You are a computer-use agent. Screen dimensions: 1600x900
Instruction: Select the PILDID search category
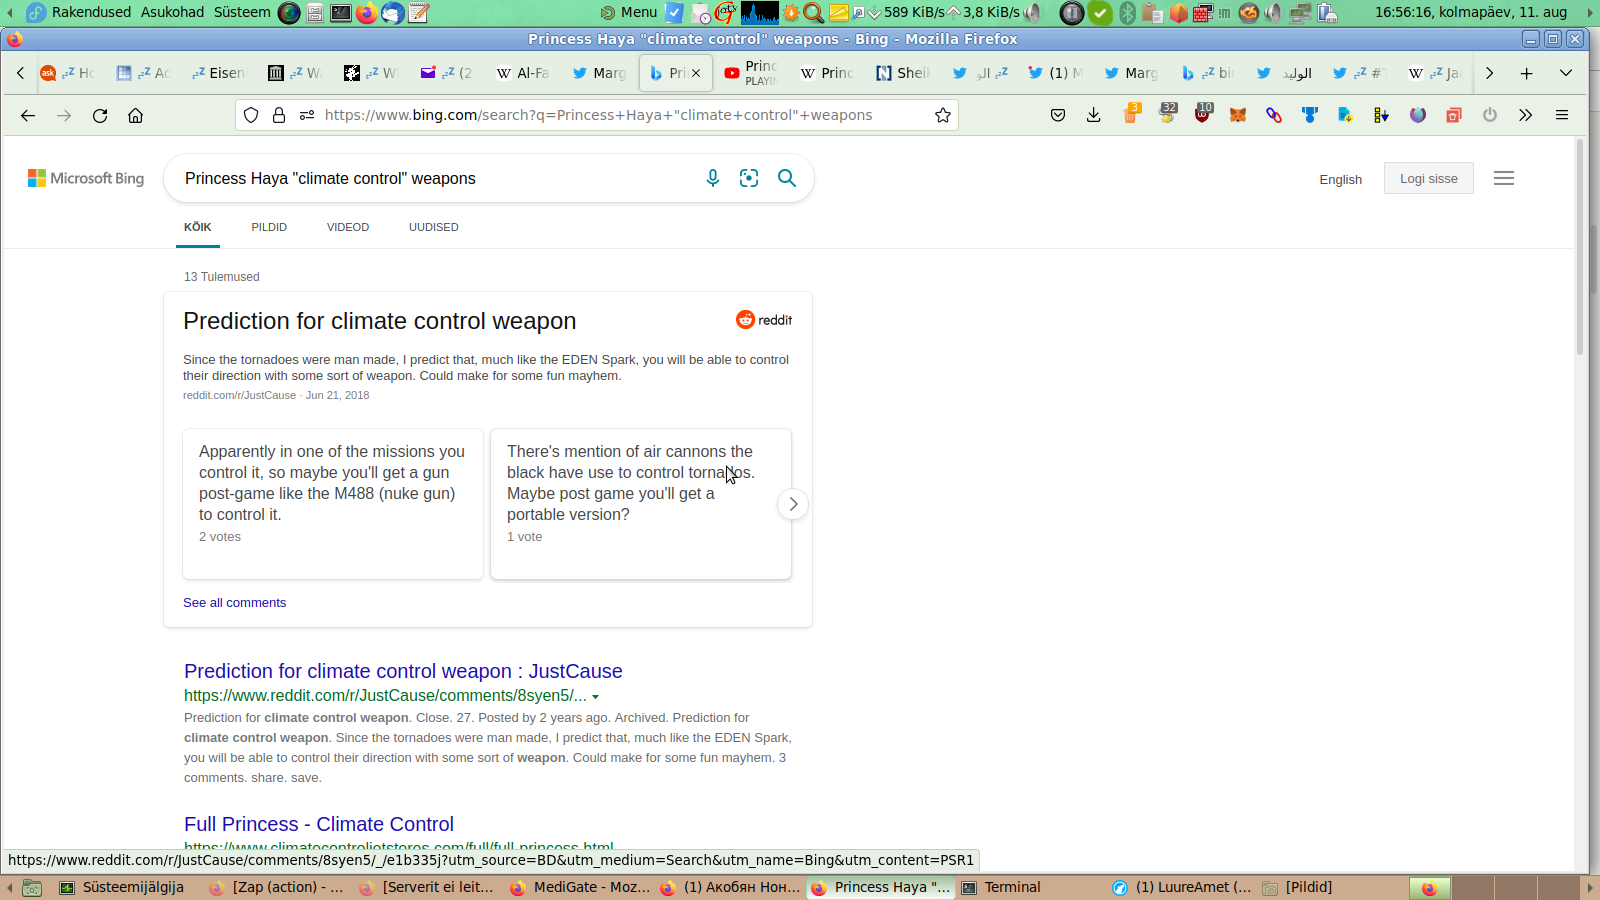pyautogui.click(x=269, y=227)
